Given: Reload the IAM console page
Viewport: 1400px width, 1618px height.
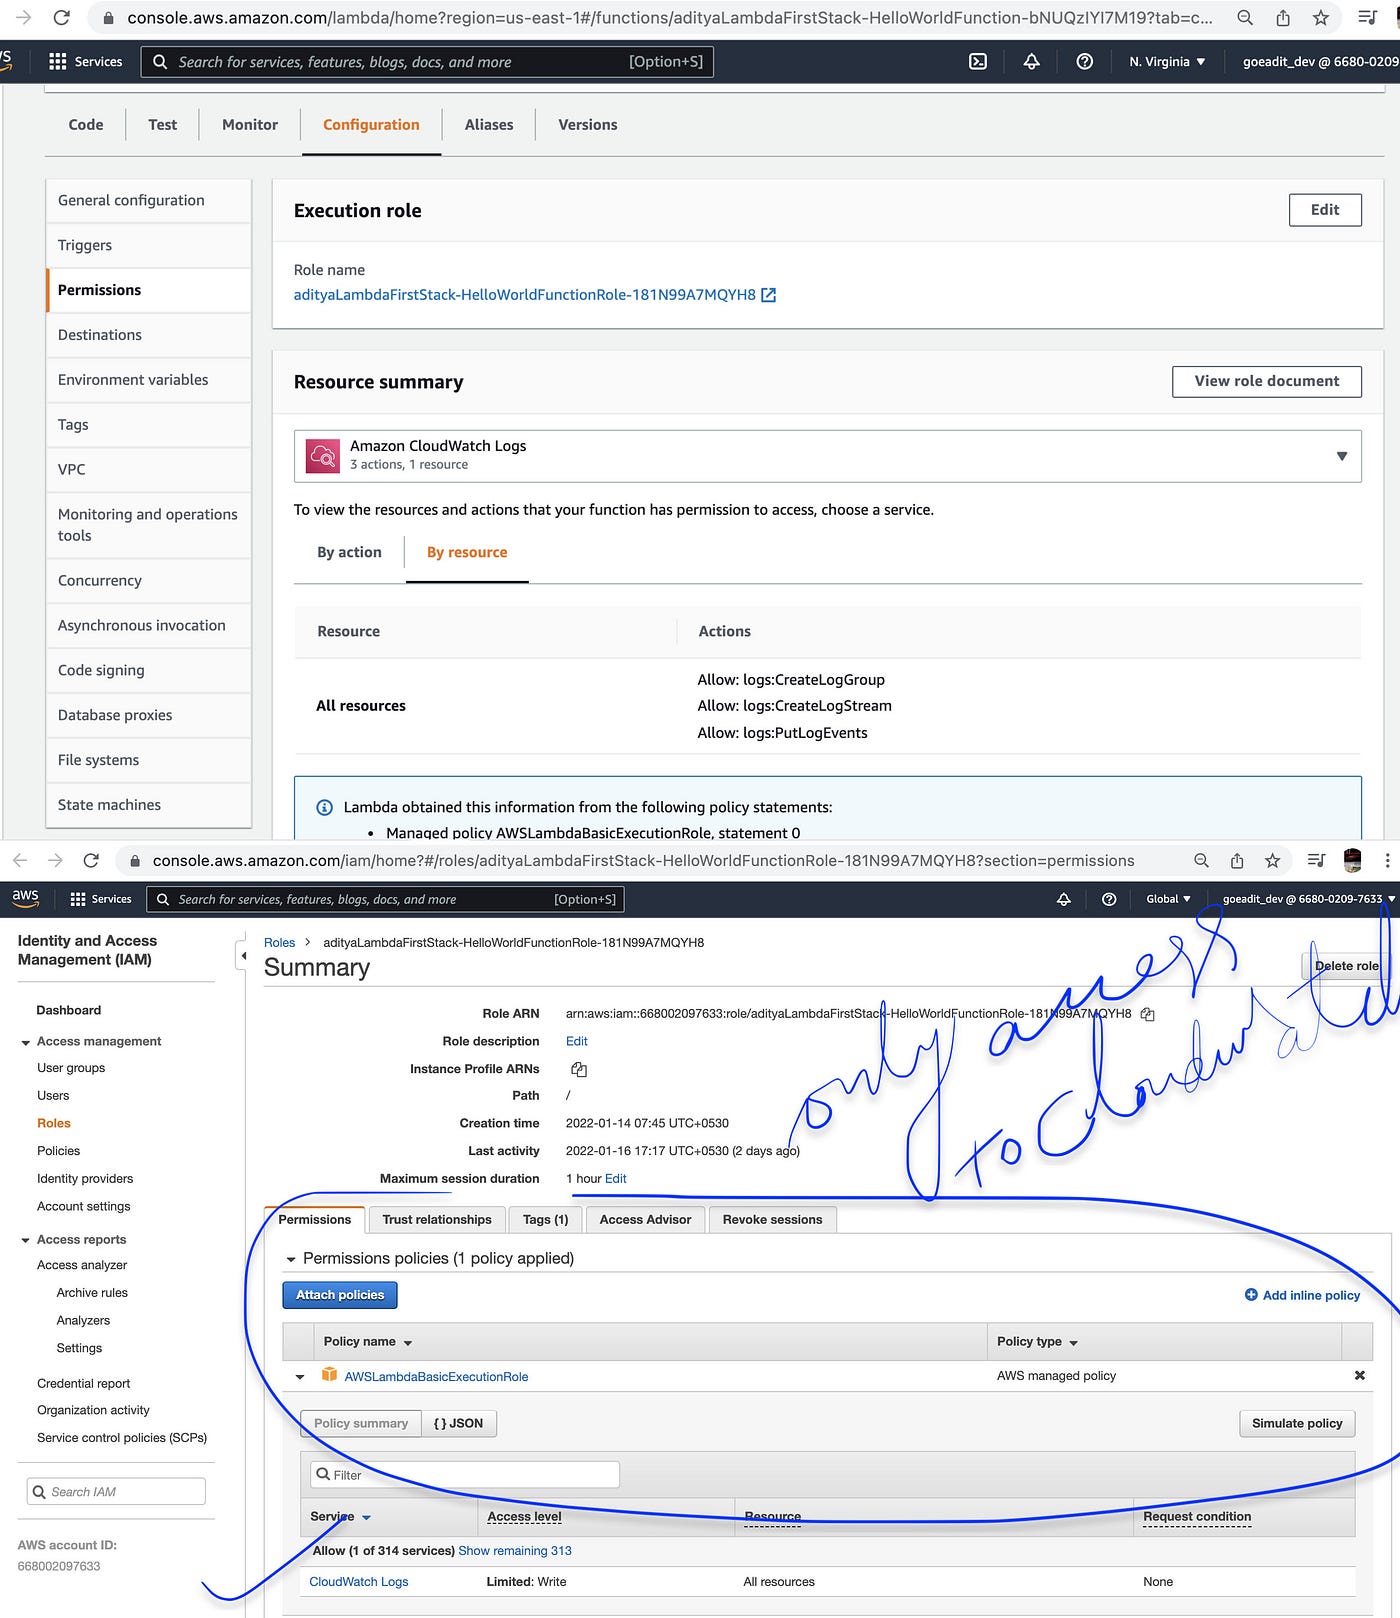Looking at the screenshot, I should 91,860.
